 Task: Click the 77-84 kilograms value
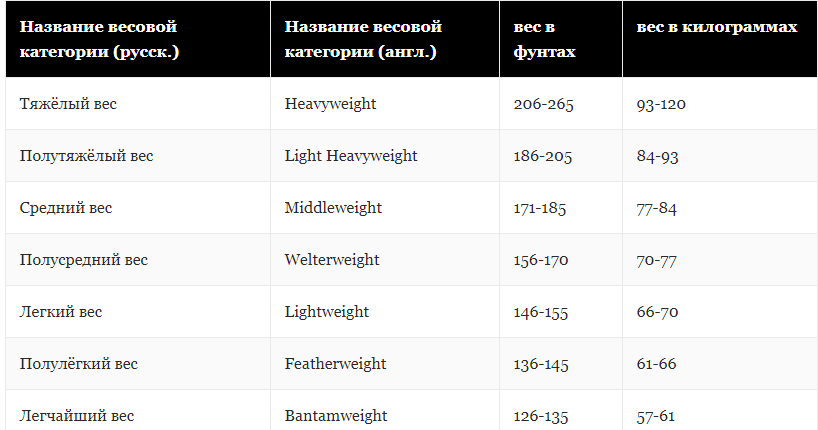click(656, 208)
